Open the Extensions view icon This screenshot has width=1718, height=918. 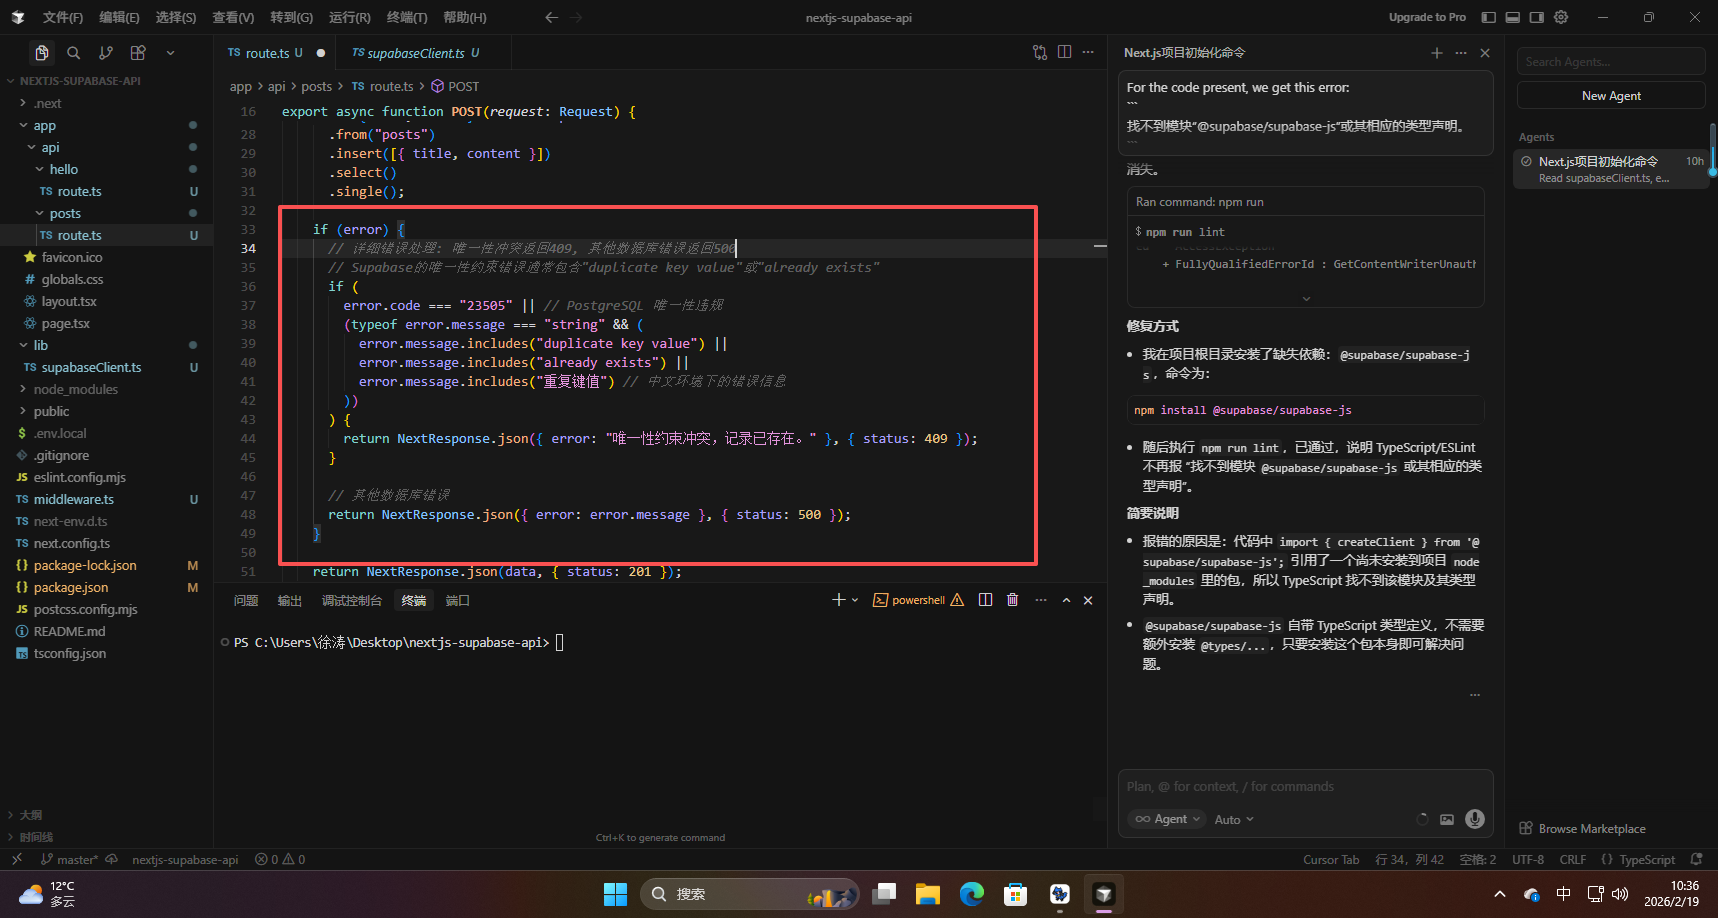coord(138,53)
